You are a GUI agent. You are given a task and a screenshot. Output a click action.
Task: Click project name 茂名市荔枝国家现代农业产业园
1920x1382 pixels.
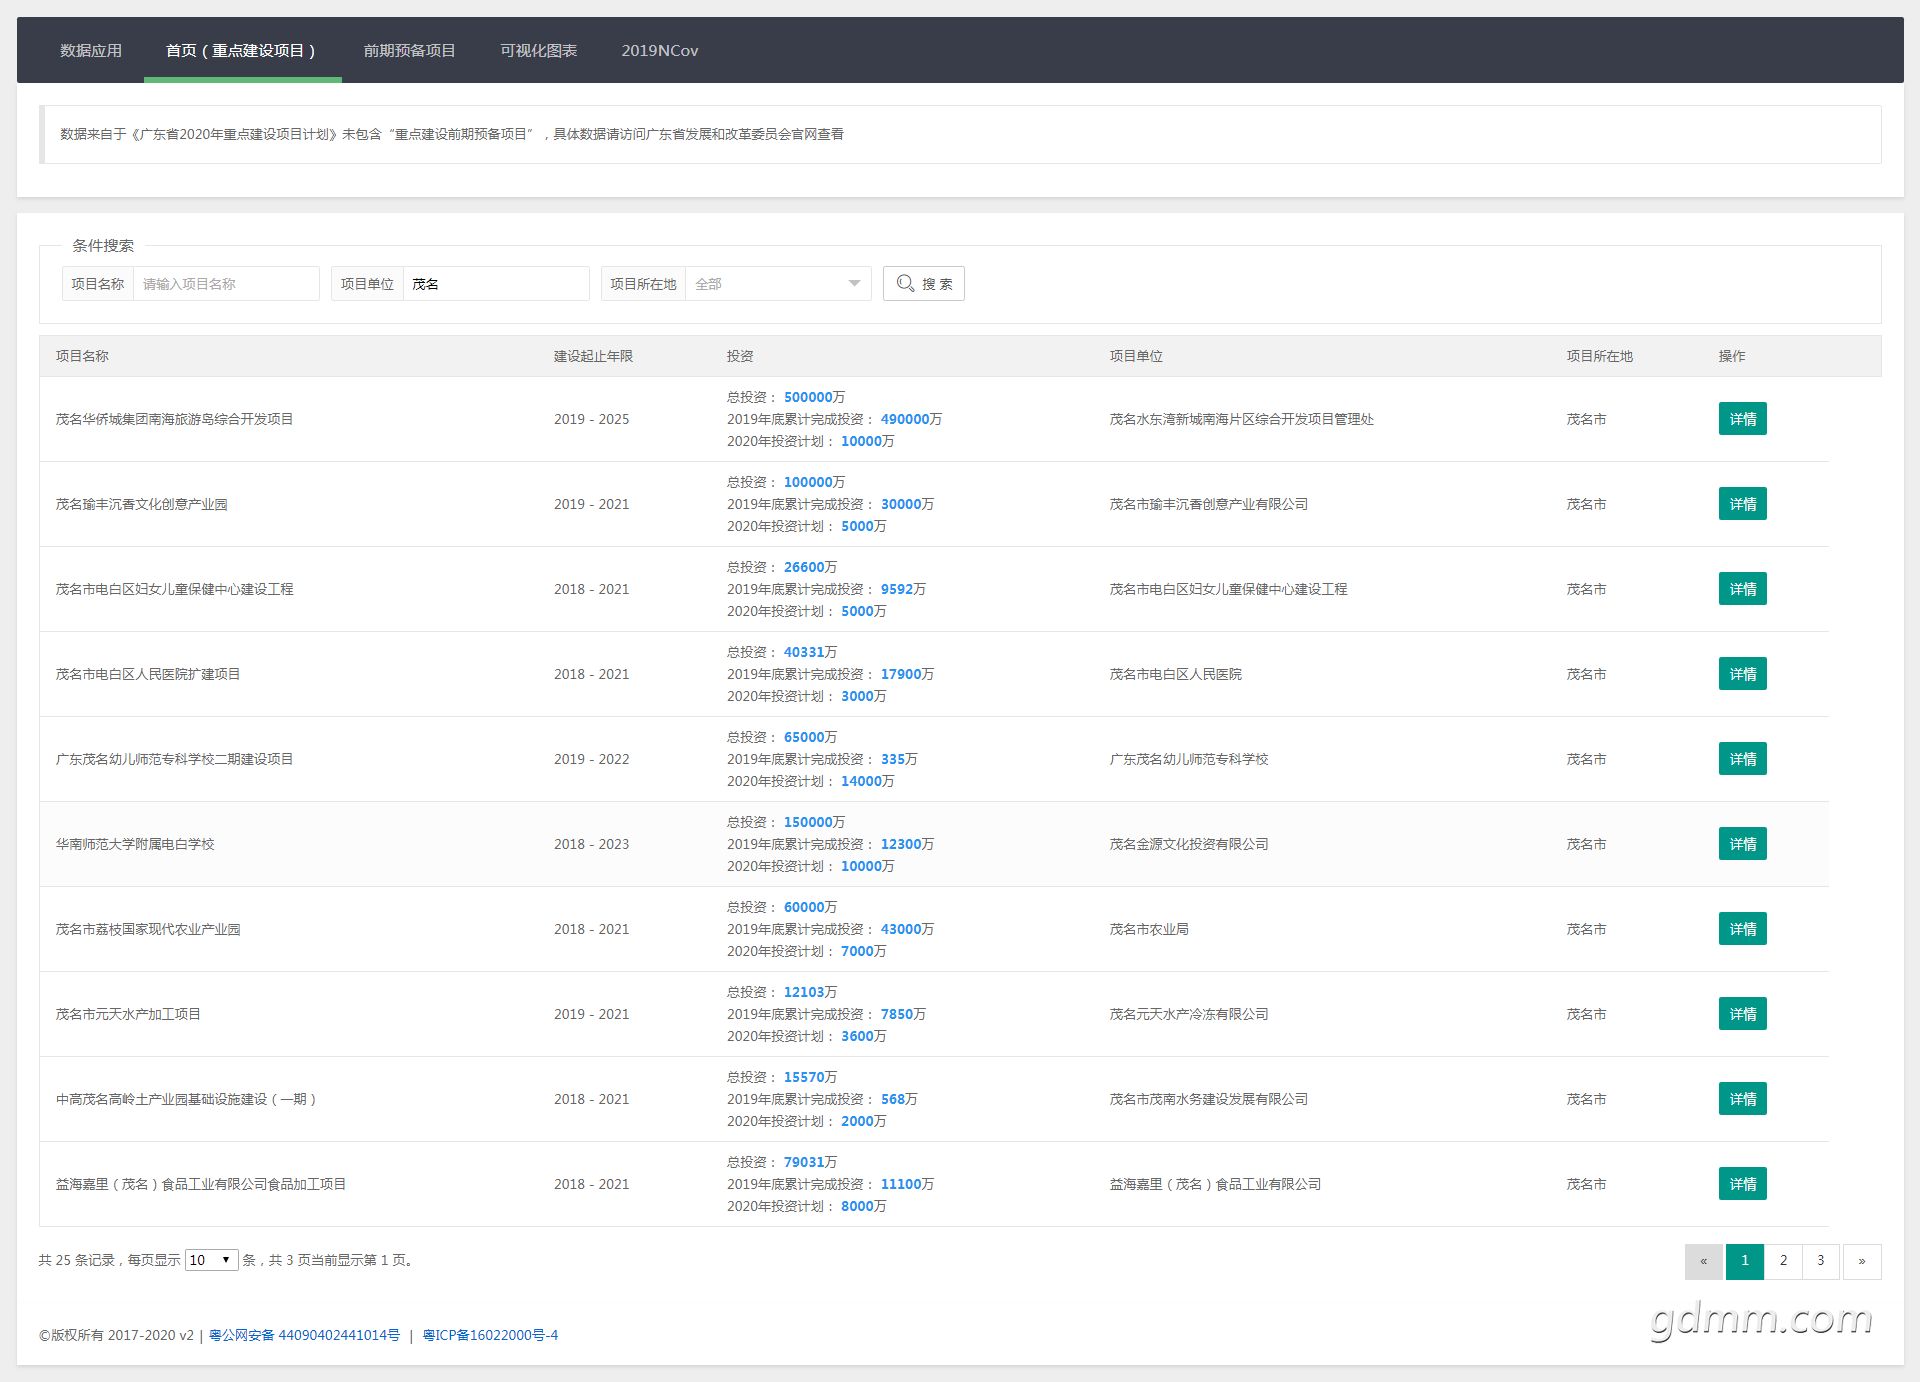148,929
